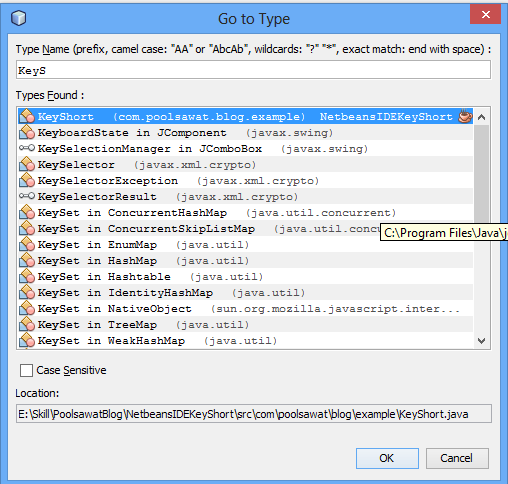The image size is (508, 484).
Task: Enable the Case Sensitive checkbox
Action: (x=26, y=370)
